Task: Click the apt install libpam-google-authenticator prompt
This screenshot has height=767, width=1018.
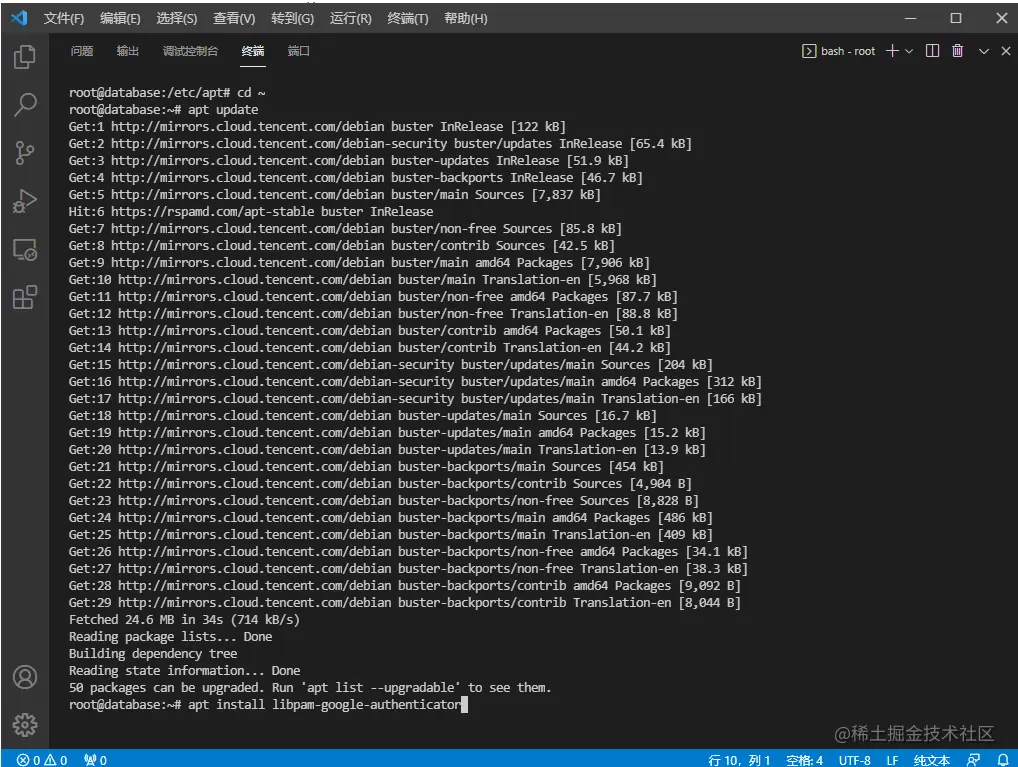Action: [x=267, y=704]
